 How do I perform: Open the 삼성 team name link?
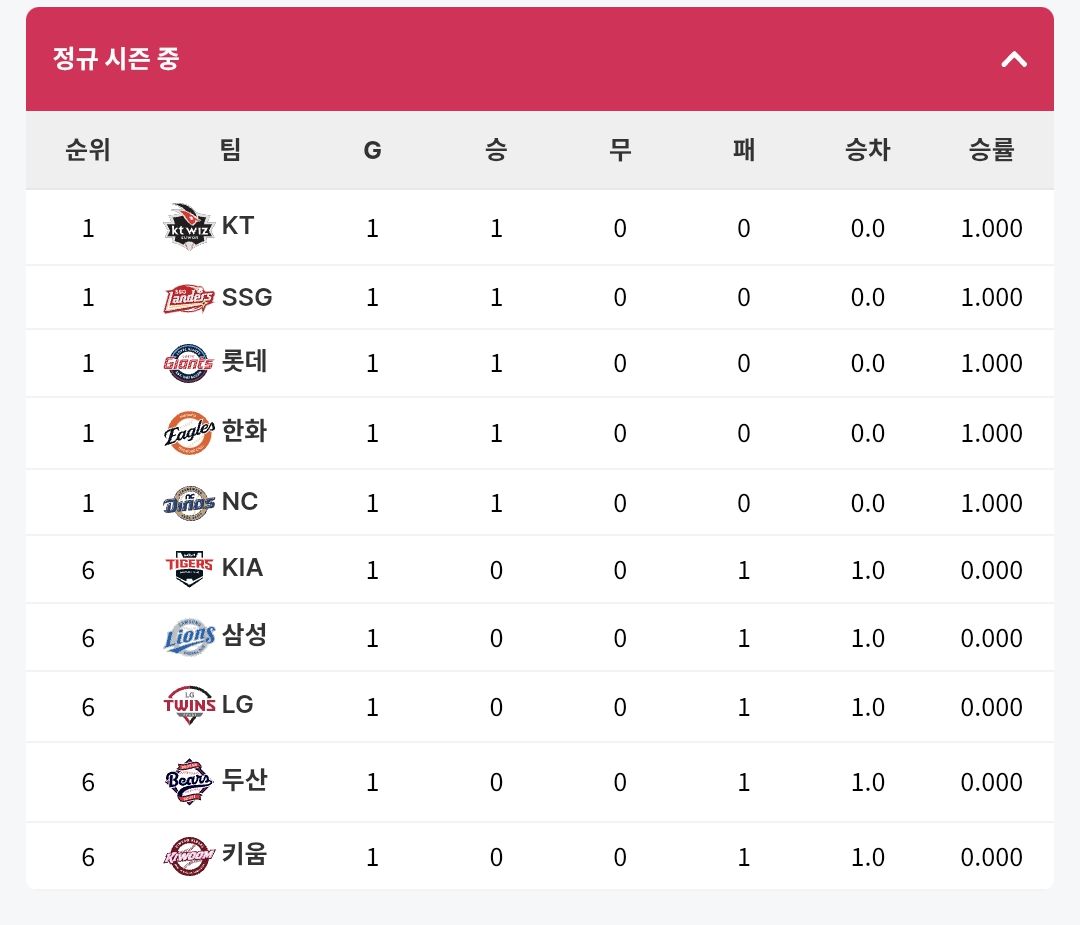click(x=244, y=635)
